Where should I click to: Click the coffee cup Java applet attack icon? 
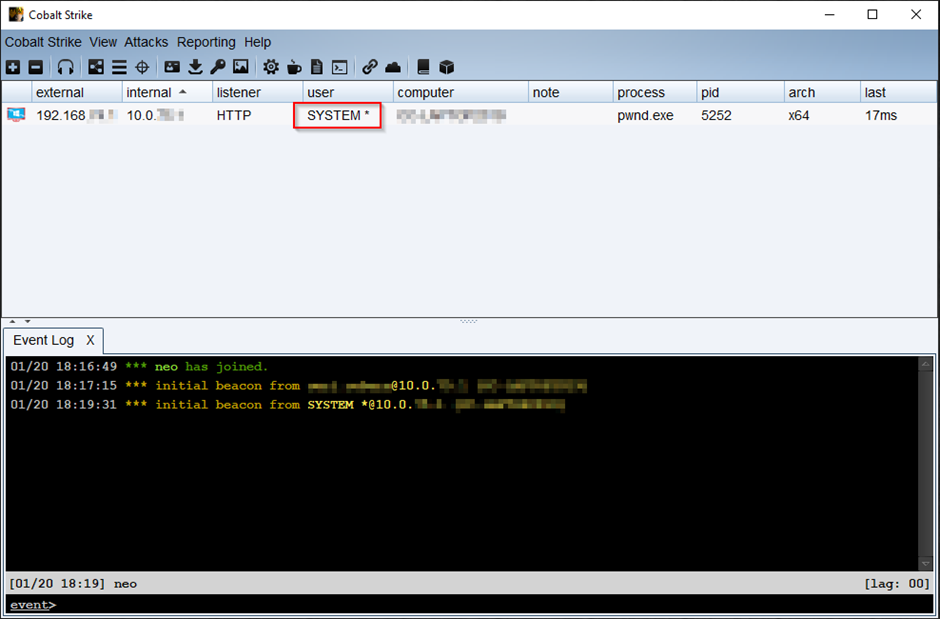tap(294, 67)
